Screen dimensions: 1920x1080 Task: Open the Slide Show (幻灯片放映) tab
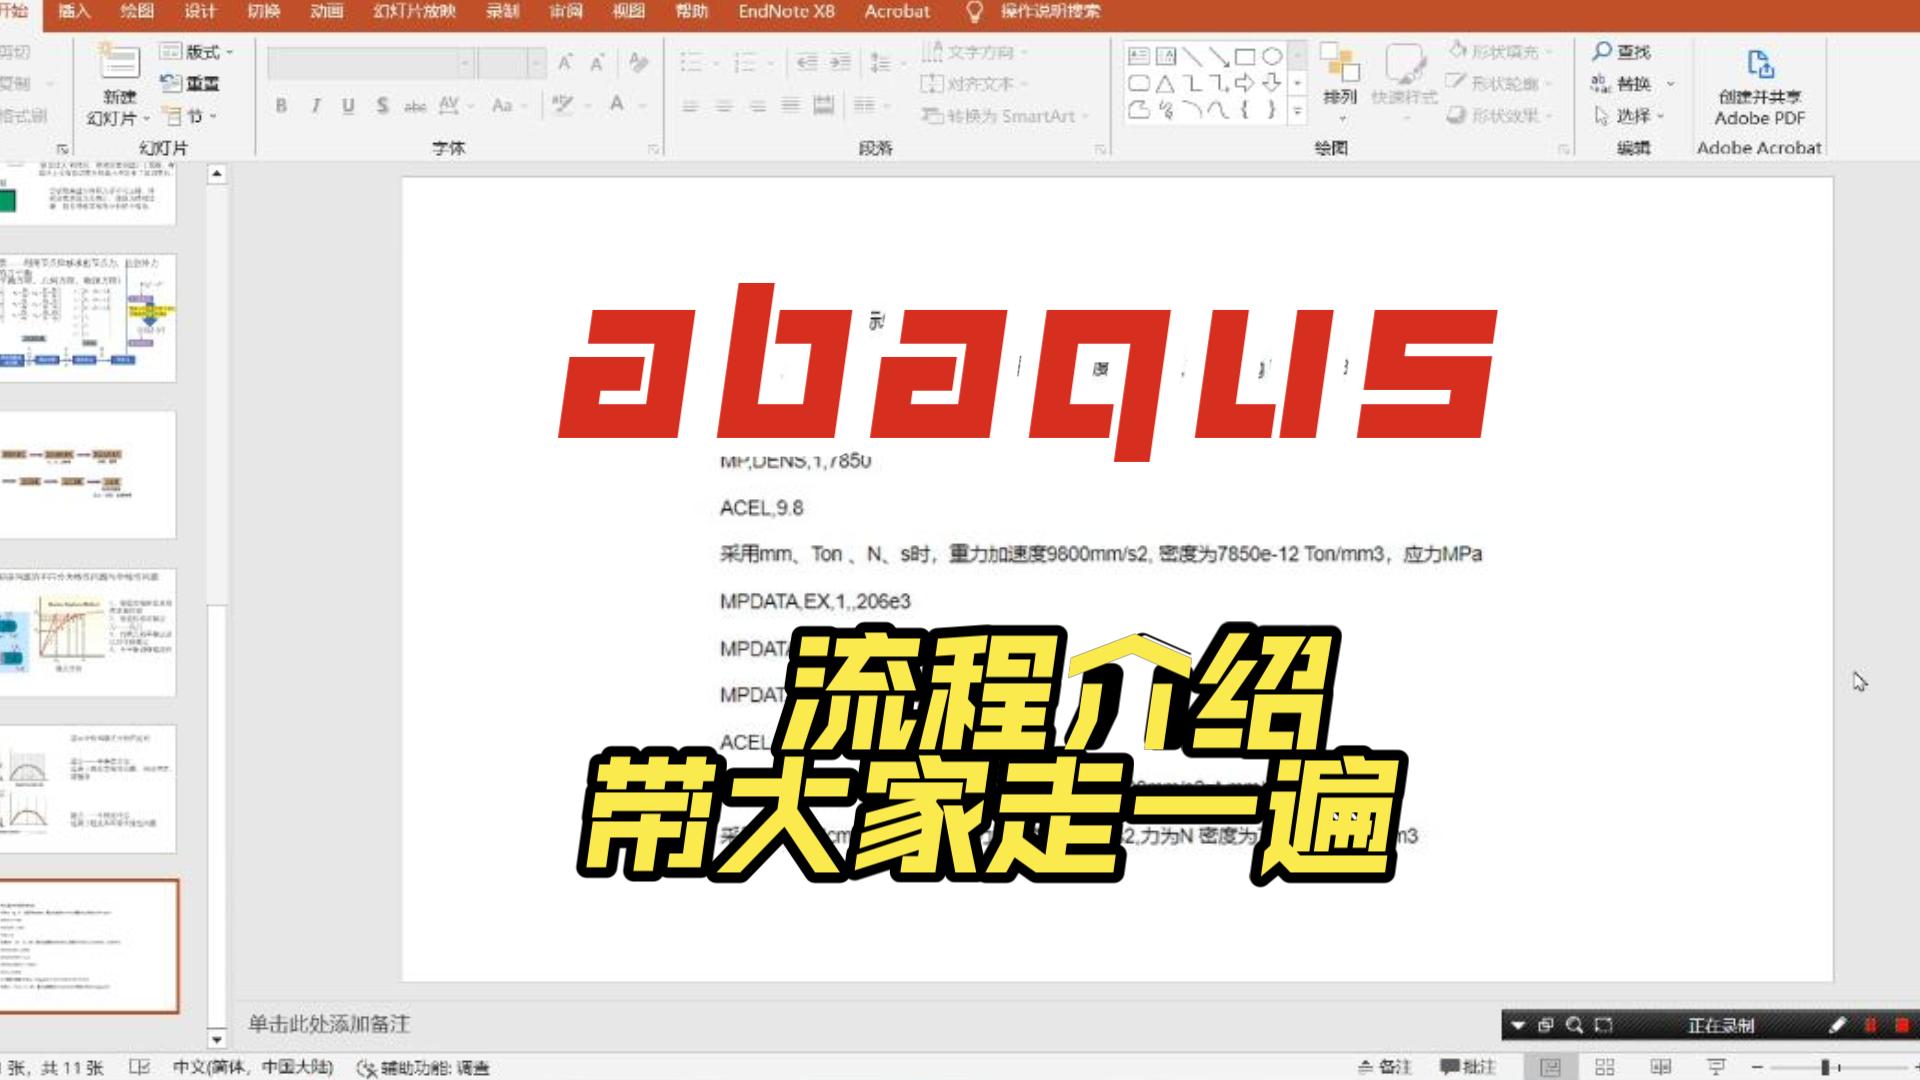414,12
